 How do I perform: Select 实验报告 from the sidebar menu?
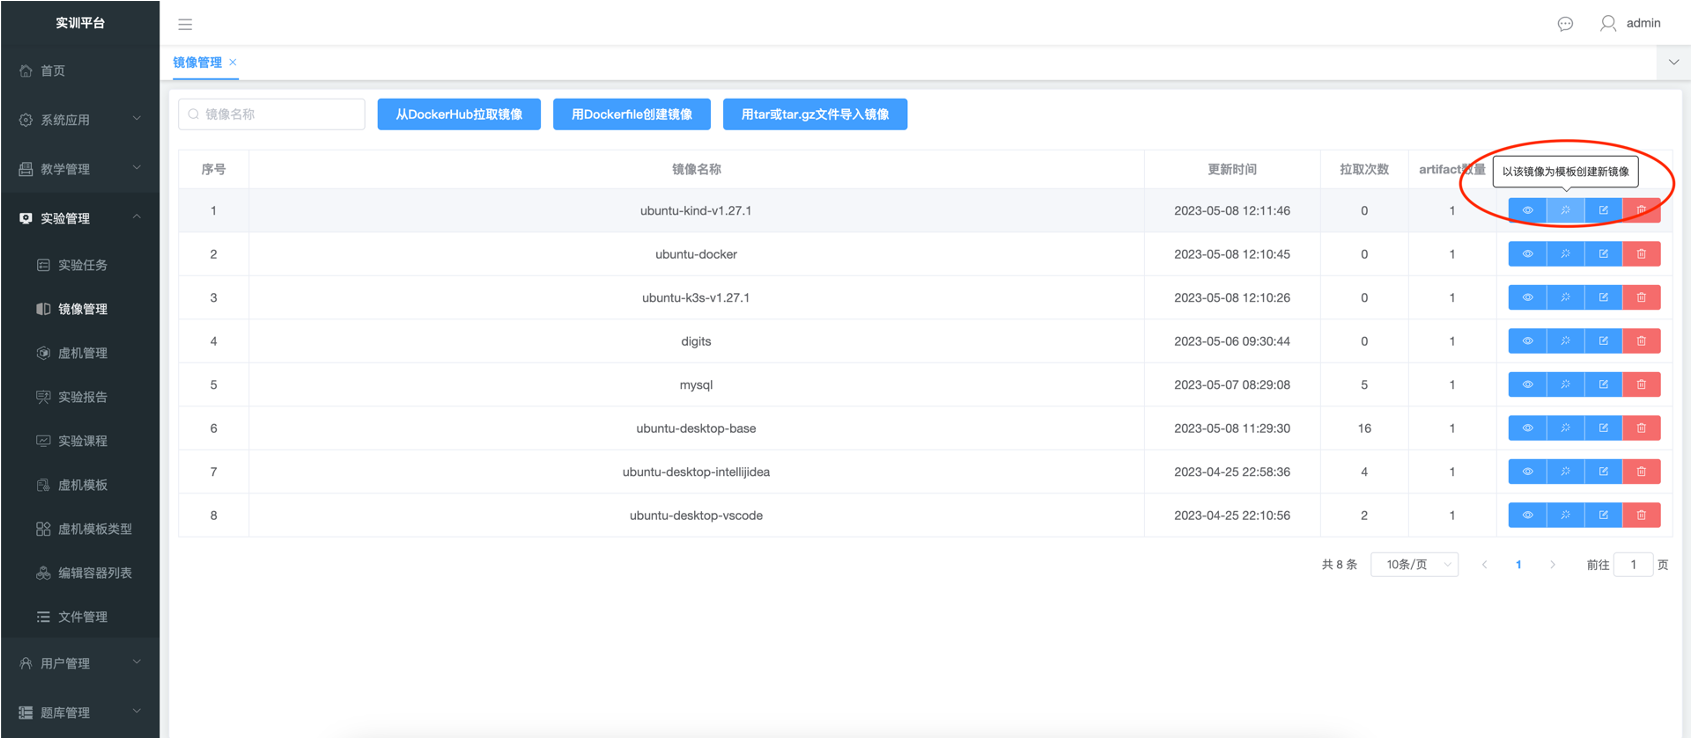(82, 397)
